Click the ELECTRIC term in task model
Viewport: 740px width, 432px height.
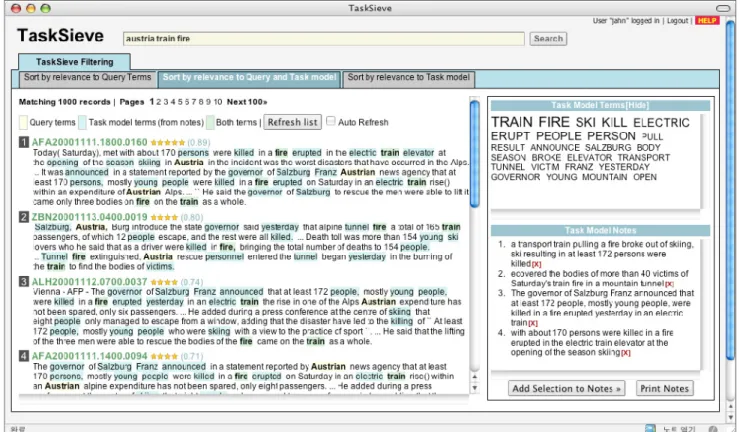[x=661, y=123]
